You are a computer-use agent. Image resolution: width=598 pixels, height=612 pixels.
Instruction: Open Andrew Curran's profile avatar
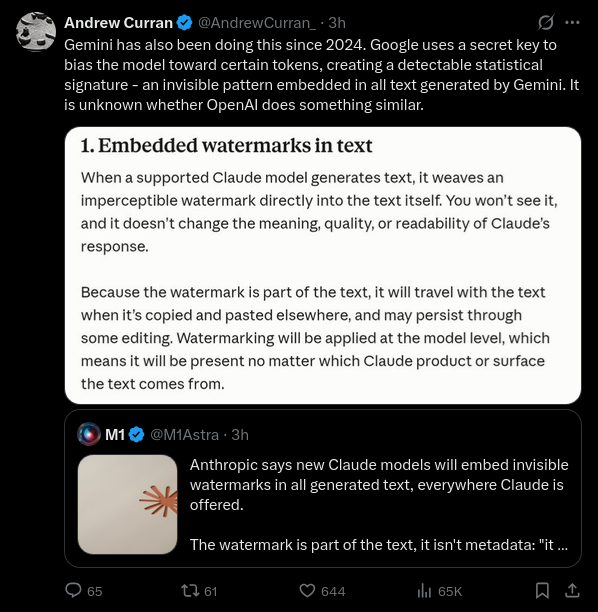[36, 32]
